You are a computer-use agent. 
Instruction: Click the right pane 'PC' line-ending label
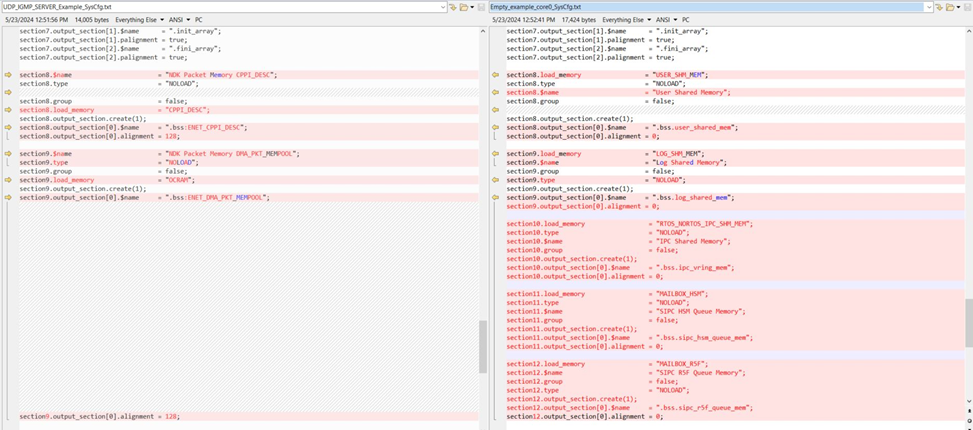(x=686, y=20)
